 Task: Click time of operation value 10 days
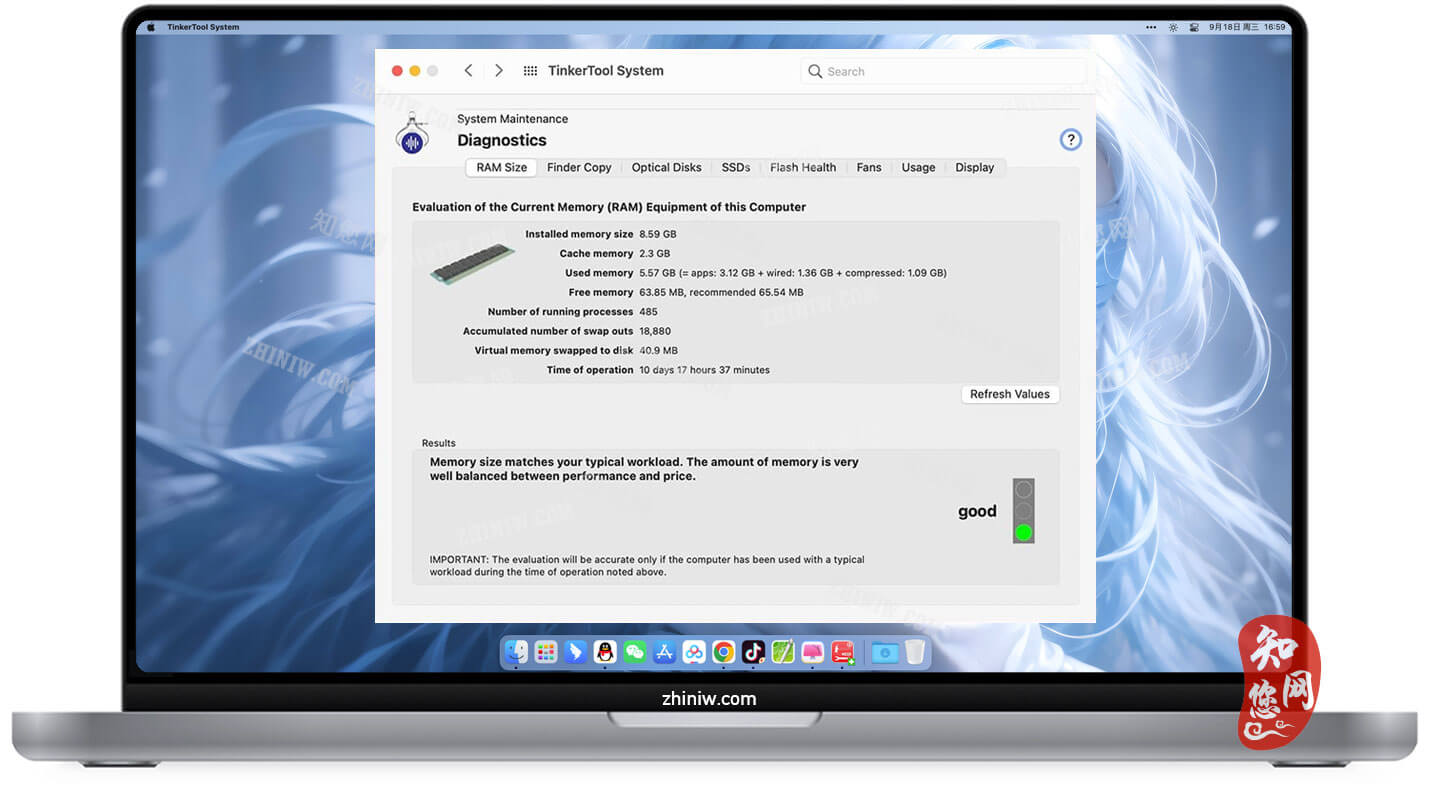[x=705, y=370]
